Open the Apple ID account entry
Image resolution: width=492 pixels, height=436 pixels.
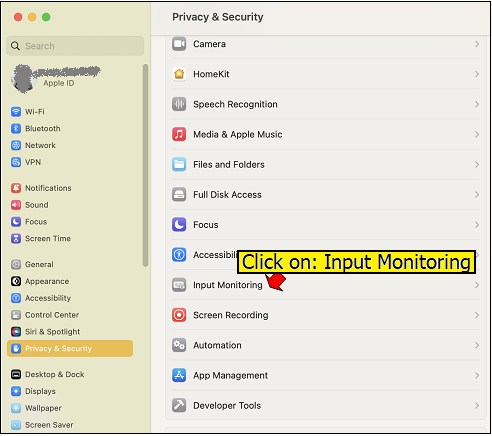[x=56, y=79]
